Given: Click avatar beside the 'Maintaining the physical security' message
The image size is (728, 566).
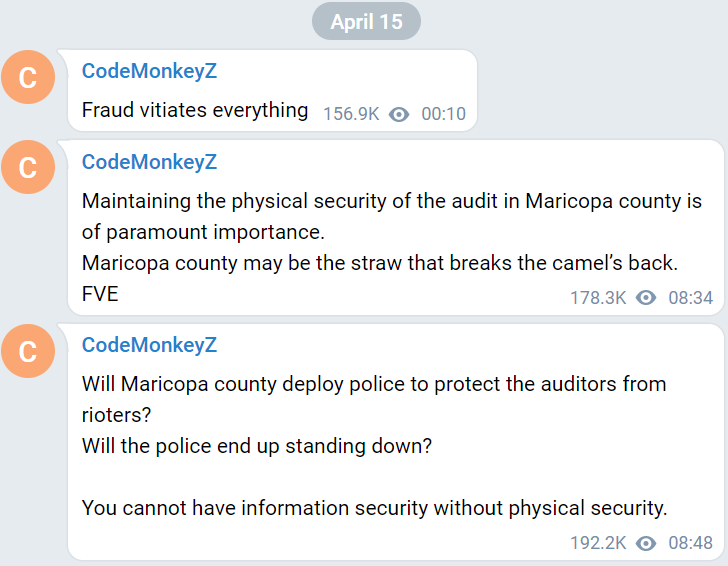Looking at the screenshot, I should point(28,168).
